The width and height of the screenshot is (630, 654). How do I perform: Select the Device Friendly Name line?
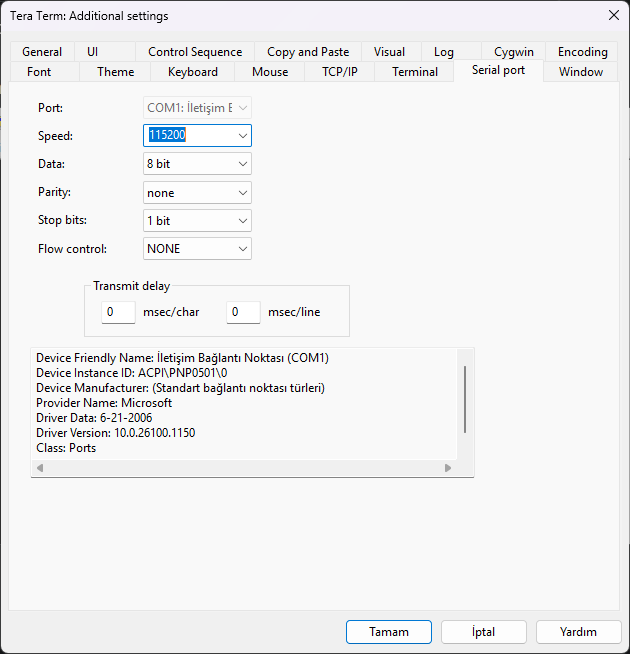tap(182, 358)
